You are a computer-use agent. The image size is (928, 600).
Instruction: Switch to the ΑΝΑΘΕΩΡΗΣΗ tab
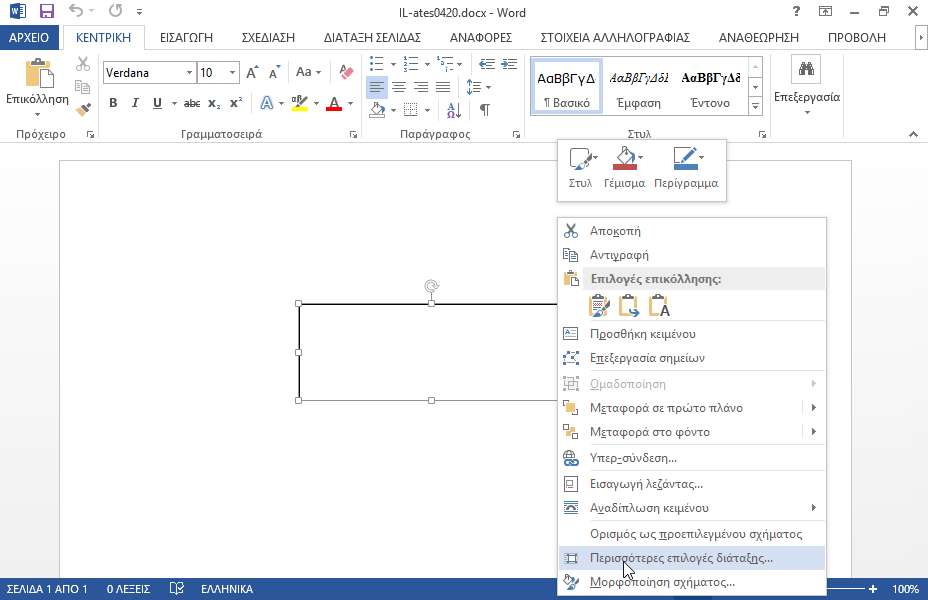(x=759, y=37)
